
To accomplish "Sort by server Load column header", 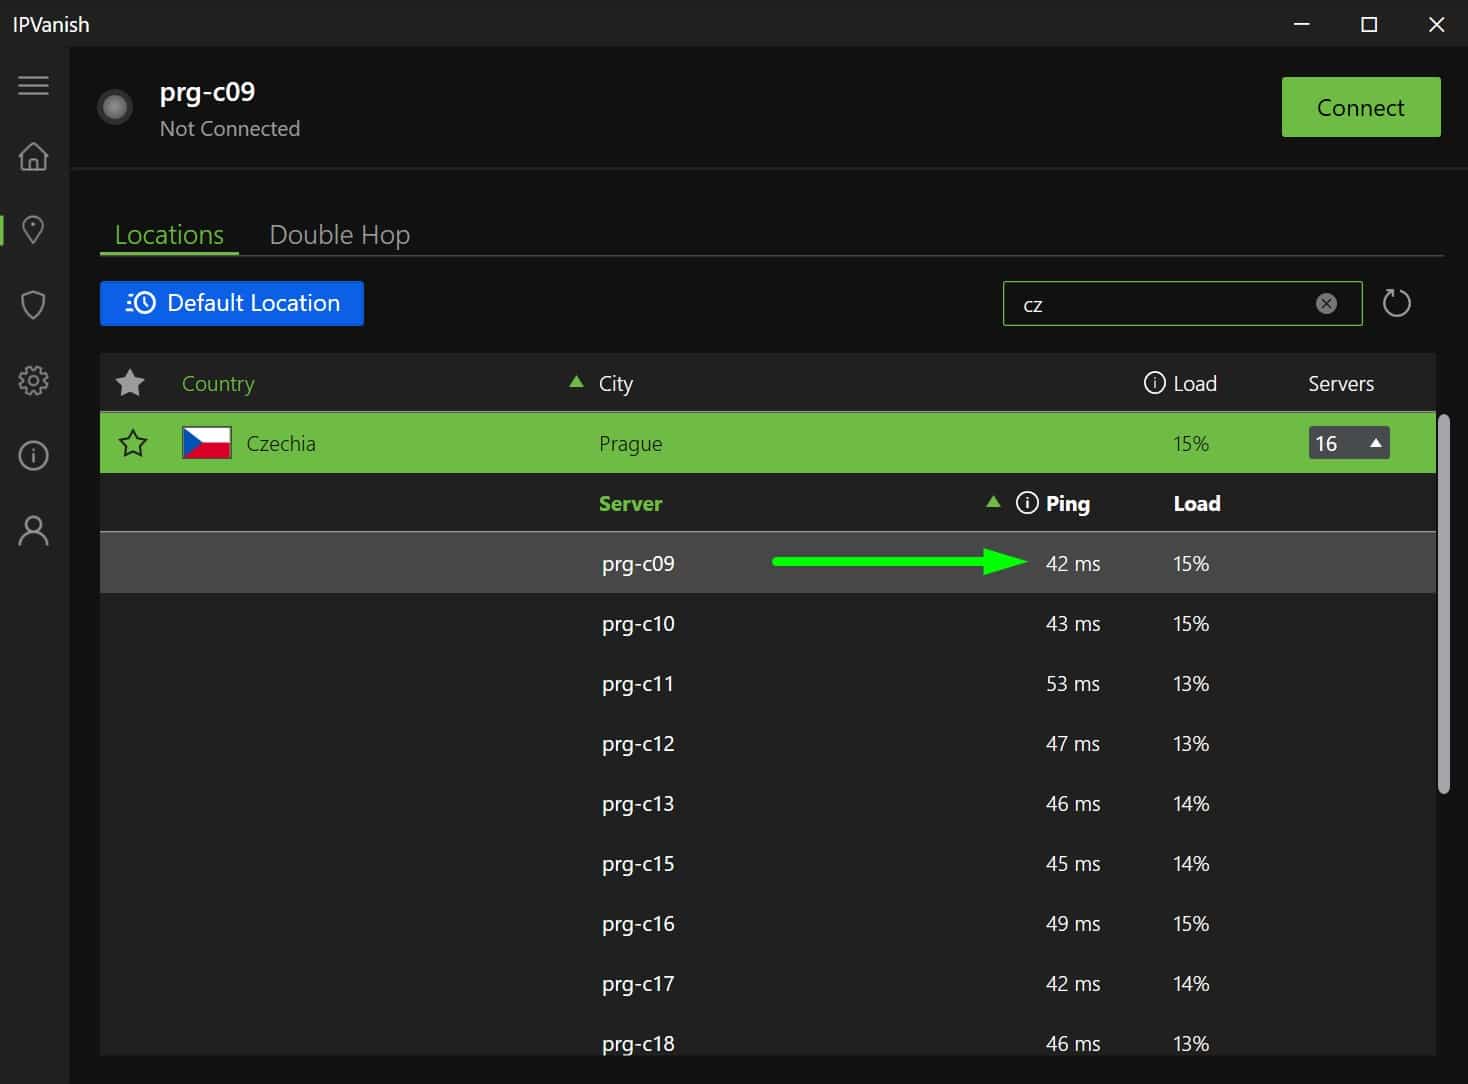I will click(x=1196, y=504).
